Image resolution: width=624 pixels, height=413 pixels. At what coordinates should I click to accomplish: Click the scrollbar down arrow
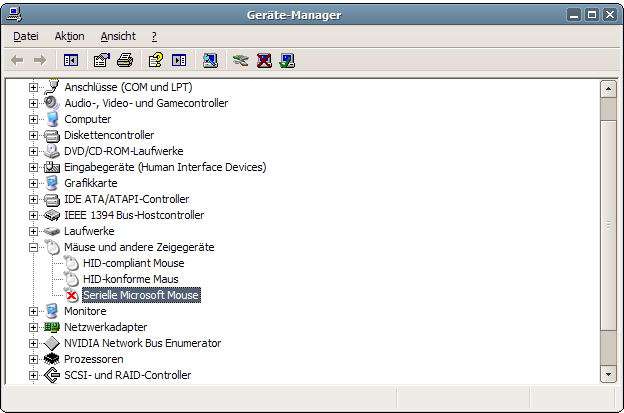(608, 374)
